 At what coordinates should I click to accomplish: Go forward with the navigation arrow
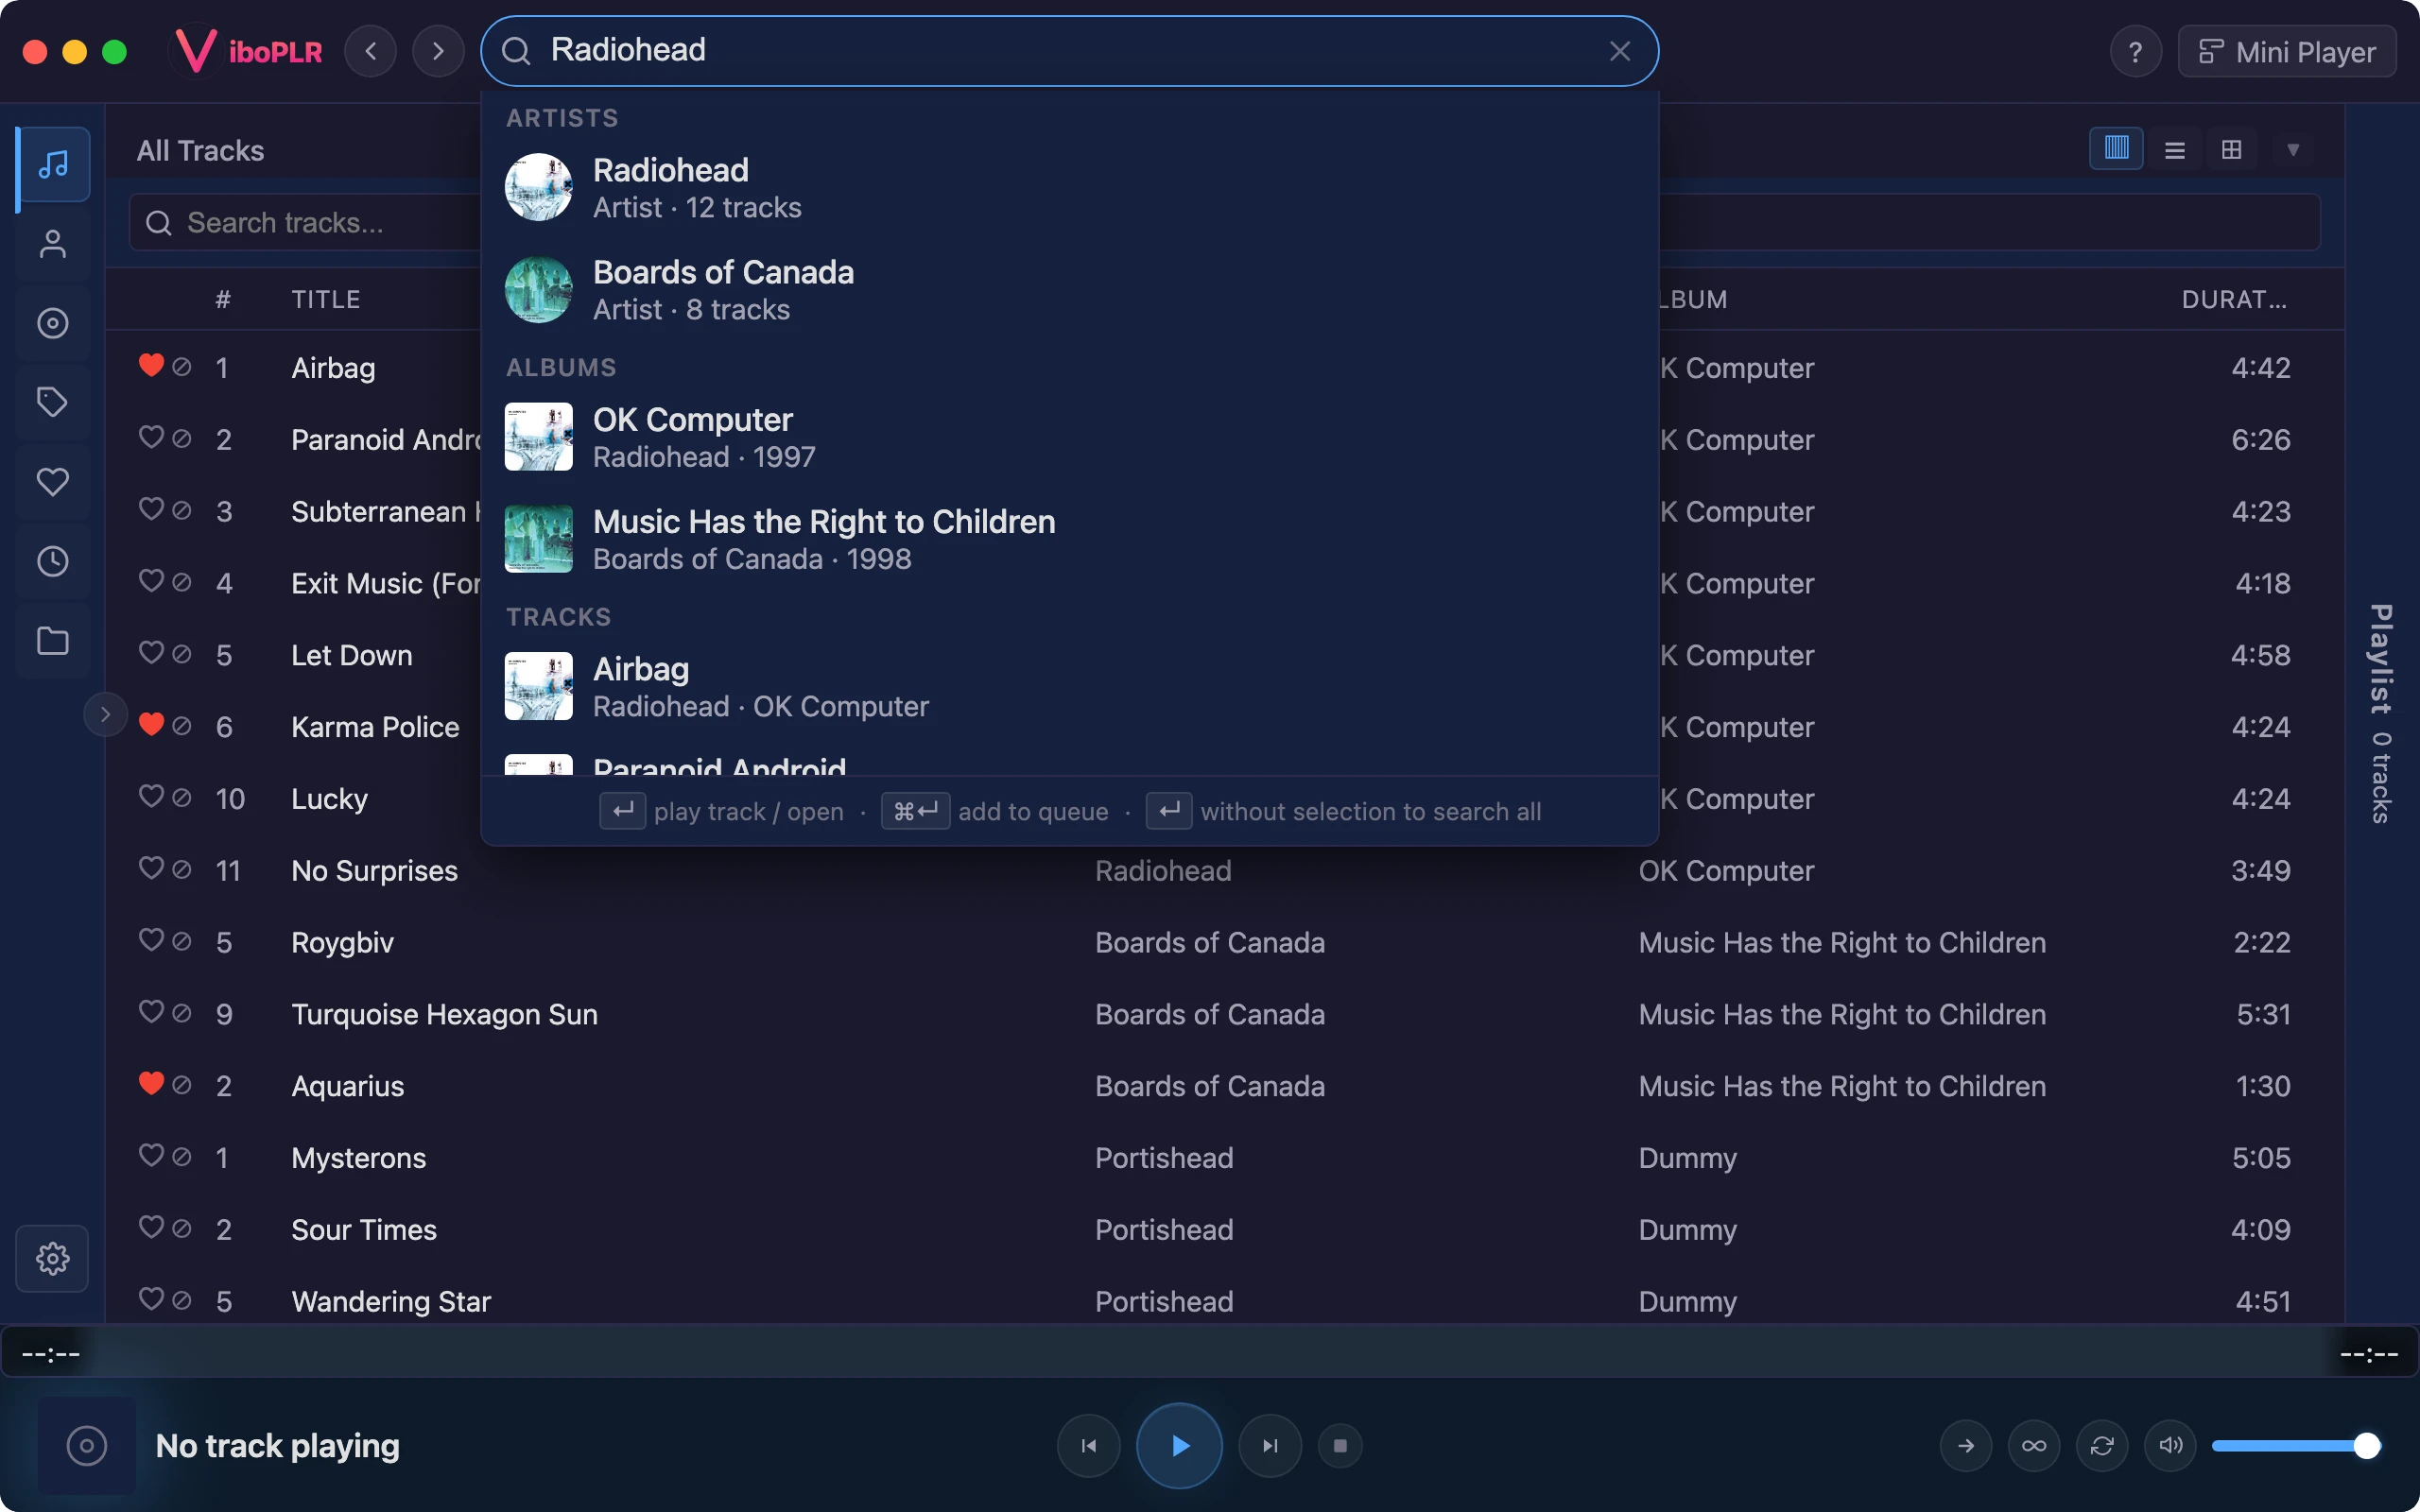click(438, 51)
